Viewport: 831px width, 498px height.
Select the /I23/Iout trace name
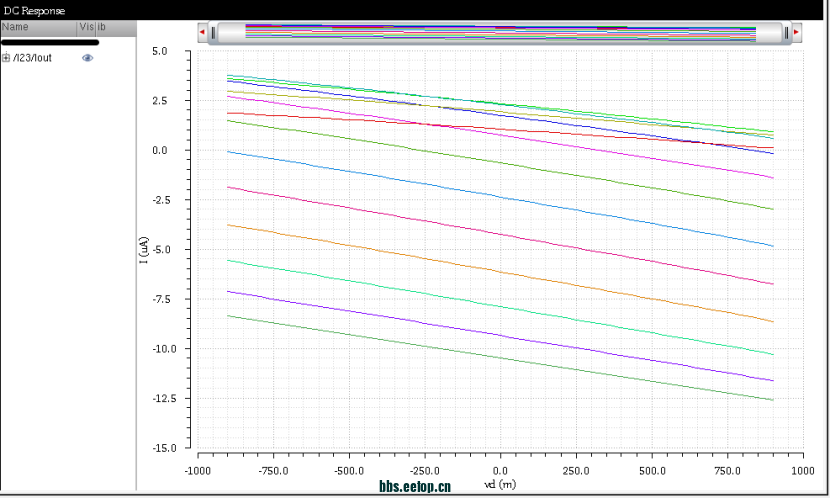[x=32, y=58]
